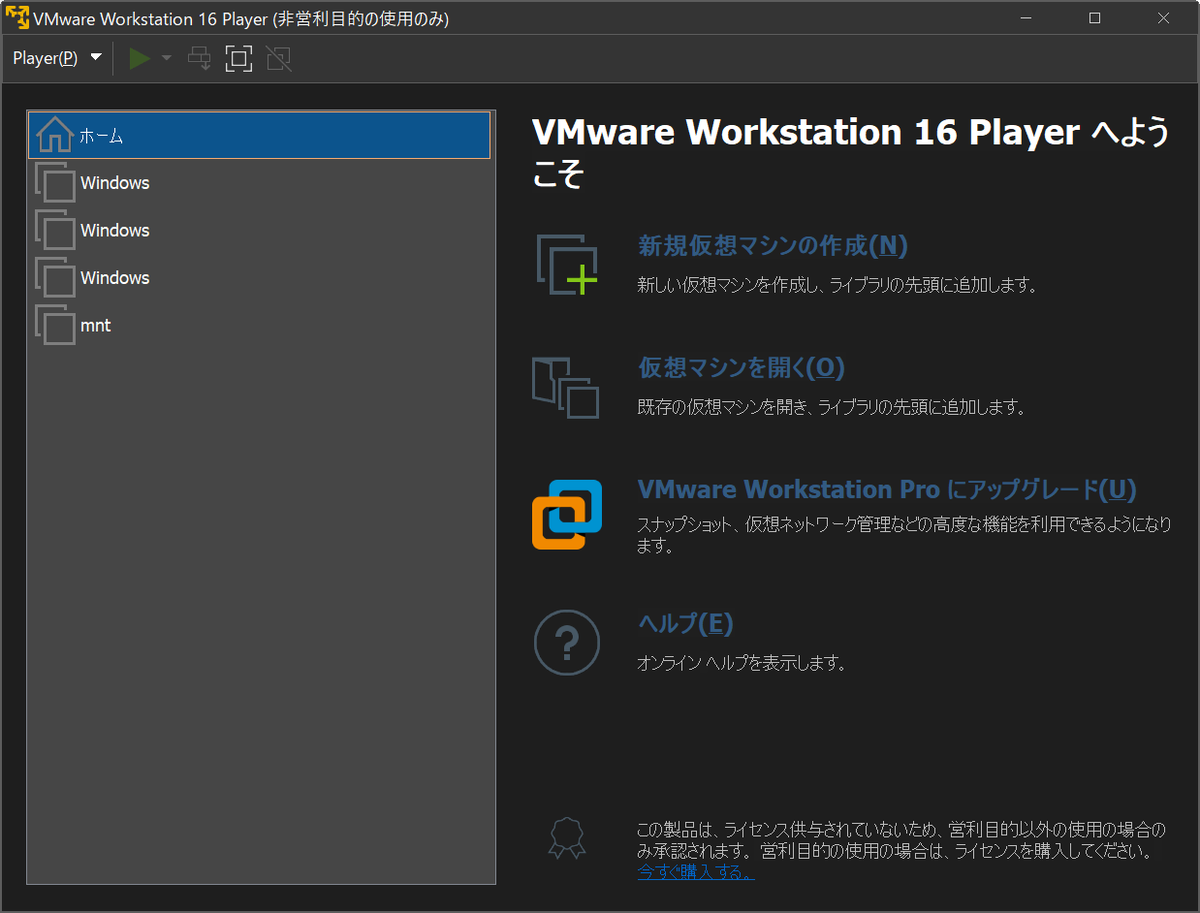
Task: Enter full screen mode via toolbar icon
Action: 238,58
